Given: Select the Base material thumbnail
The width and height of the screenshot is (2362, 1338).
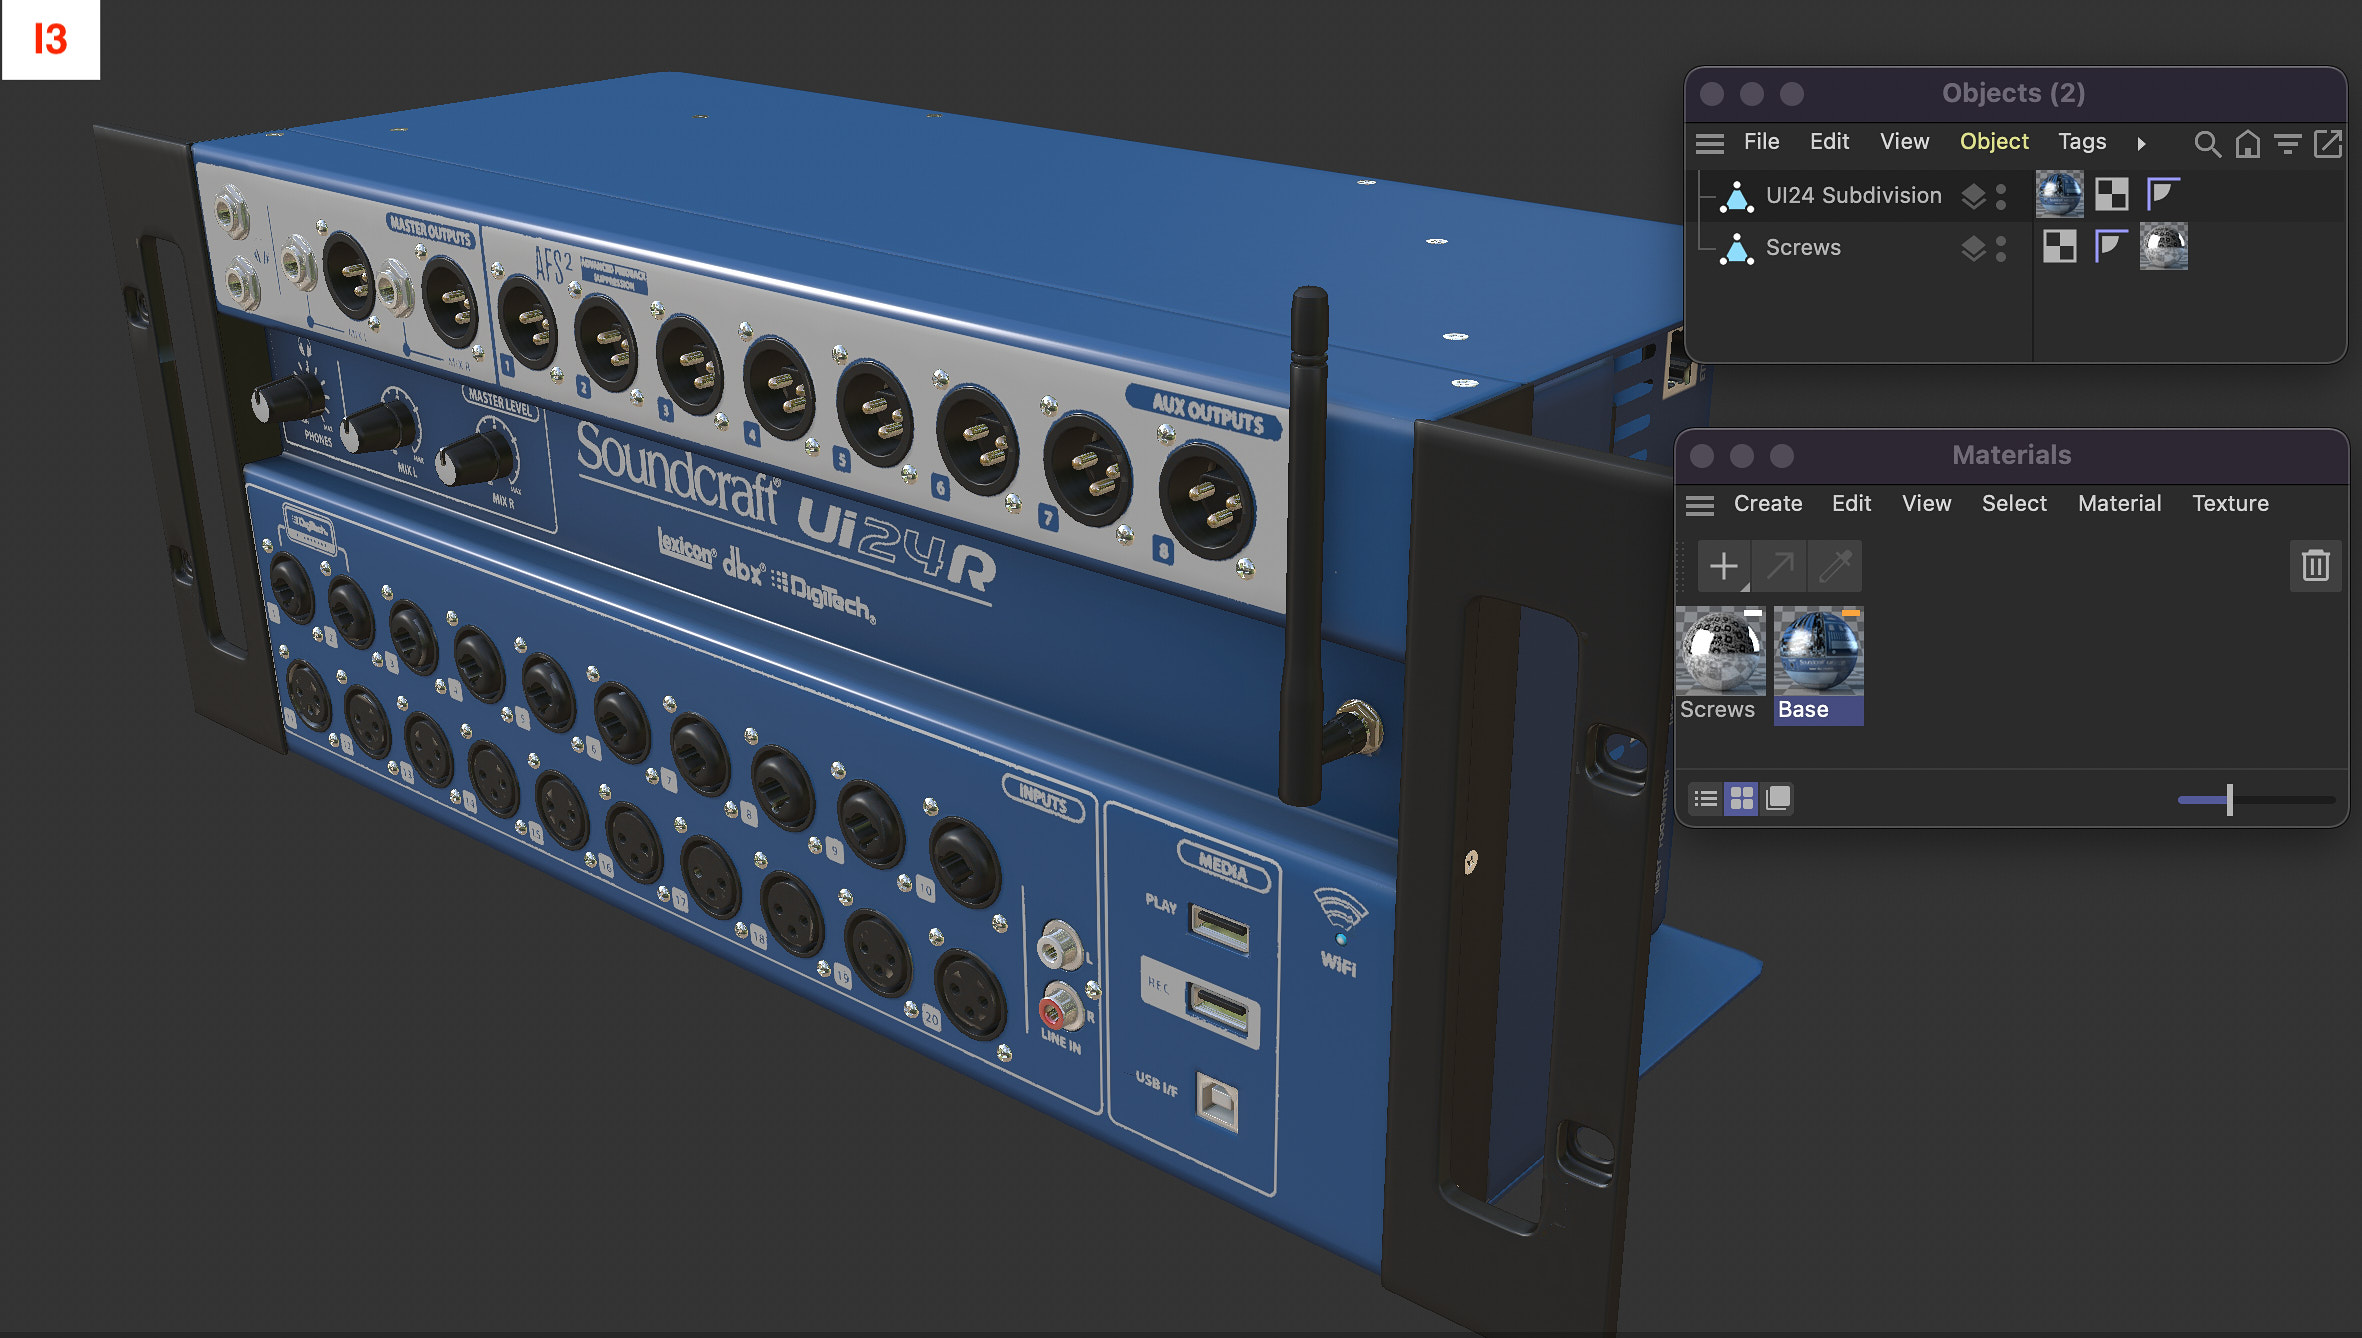Looking at the screenshot, I should point(1819,651).
